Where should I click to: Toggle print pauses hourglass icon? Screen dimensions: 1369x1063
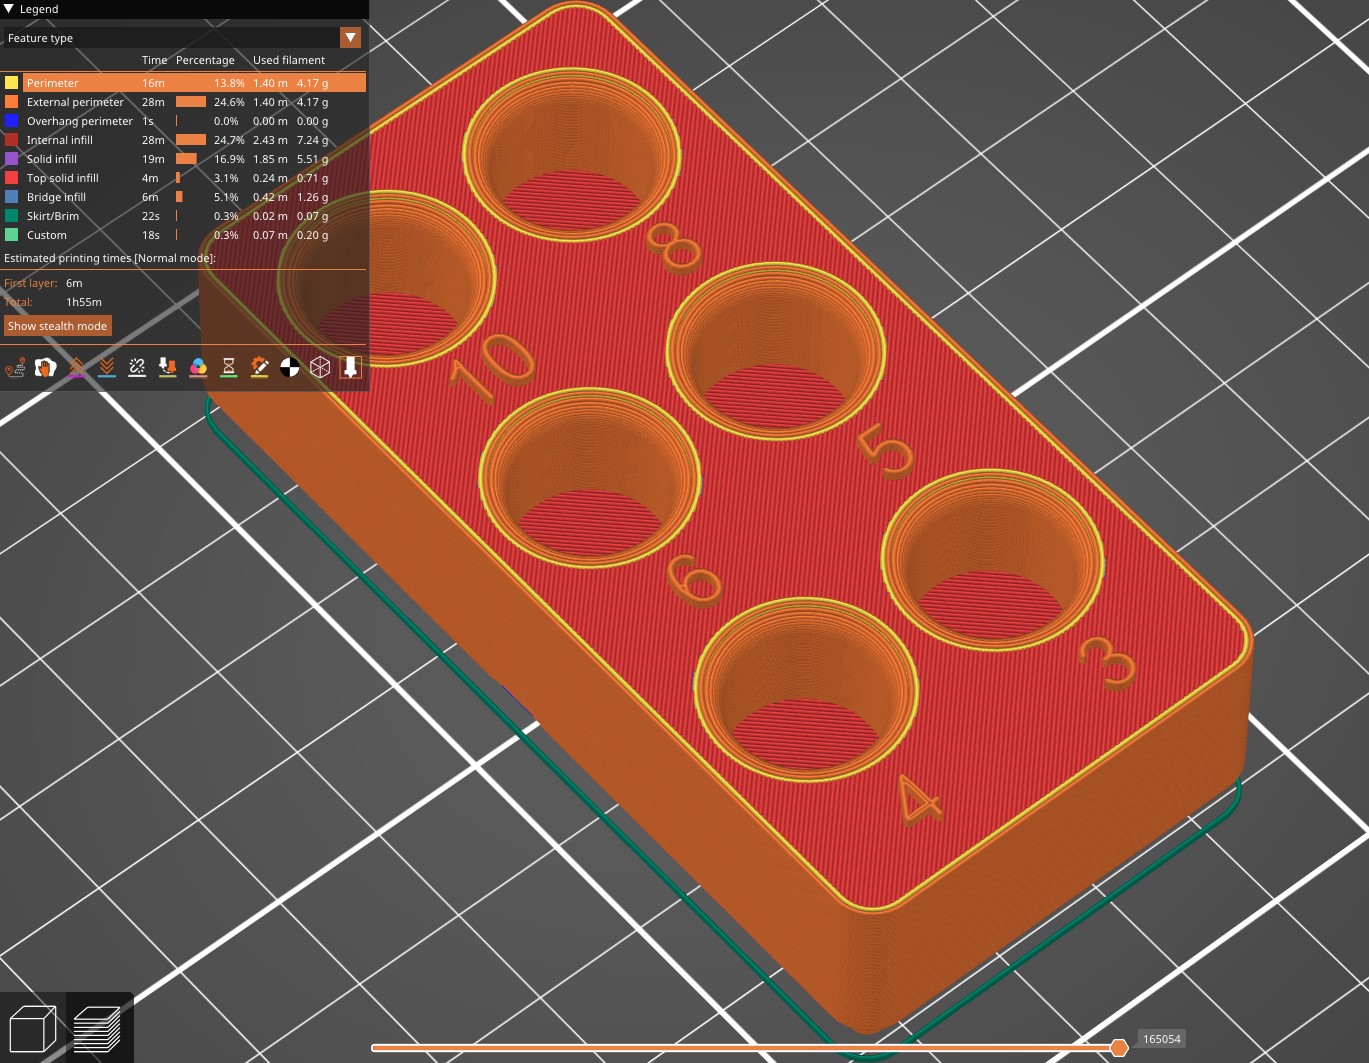(228, 368)
